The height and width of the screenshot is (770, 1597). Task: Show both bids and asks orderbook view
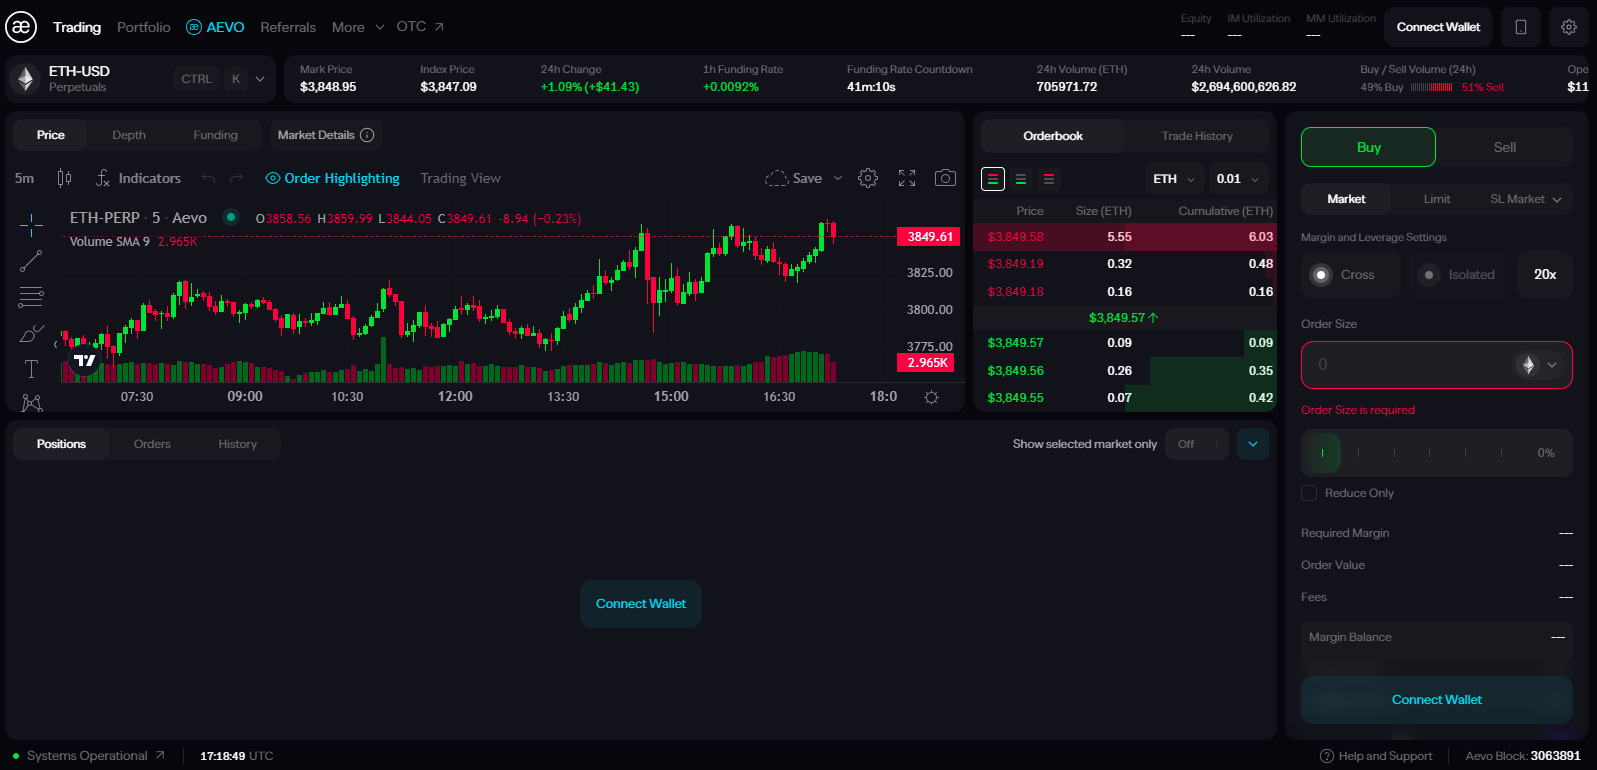(993, 179)
